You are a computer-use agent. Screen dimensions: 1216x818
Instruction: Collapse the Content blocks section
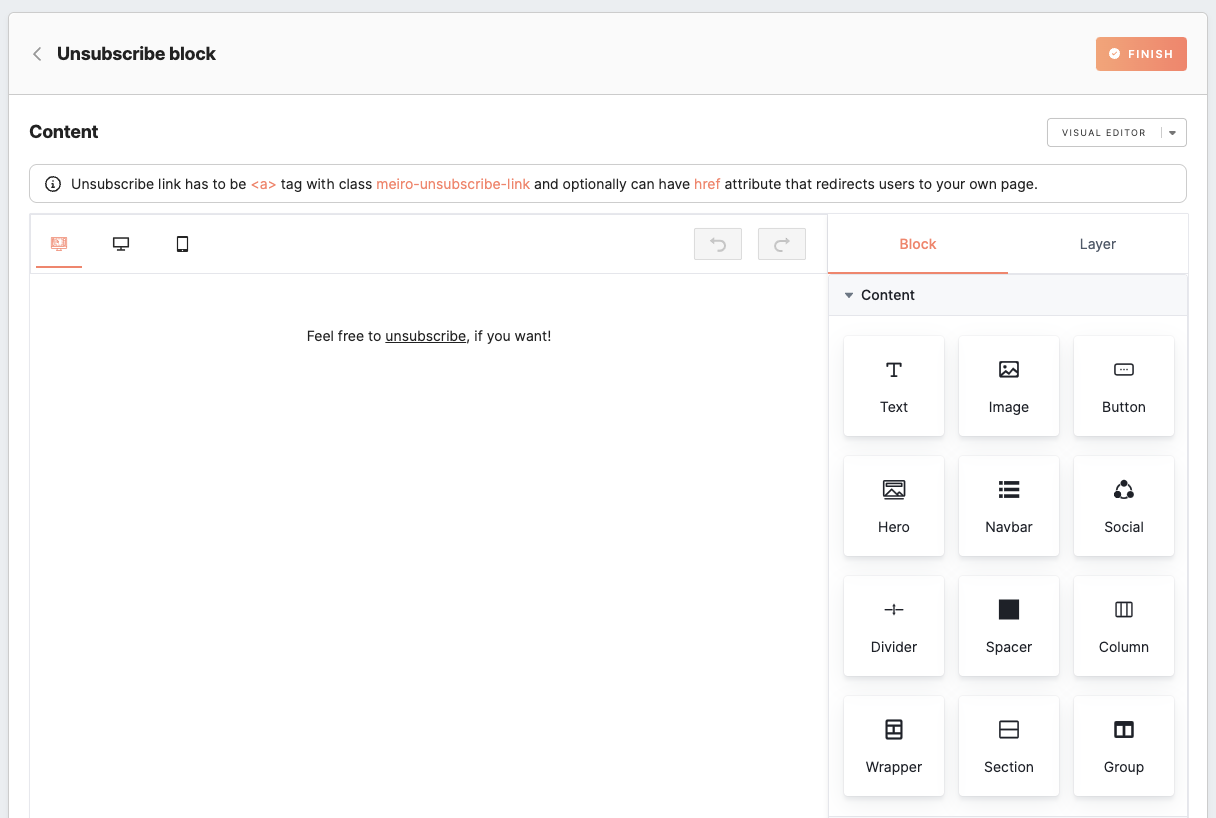pos(1008,295)
